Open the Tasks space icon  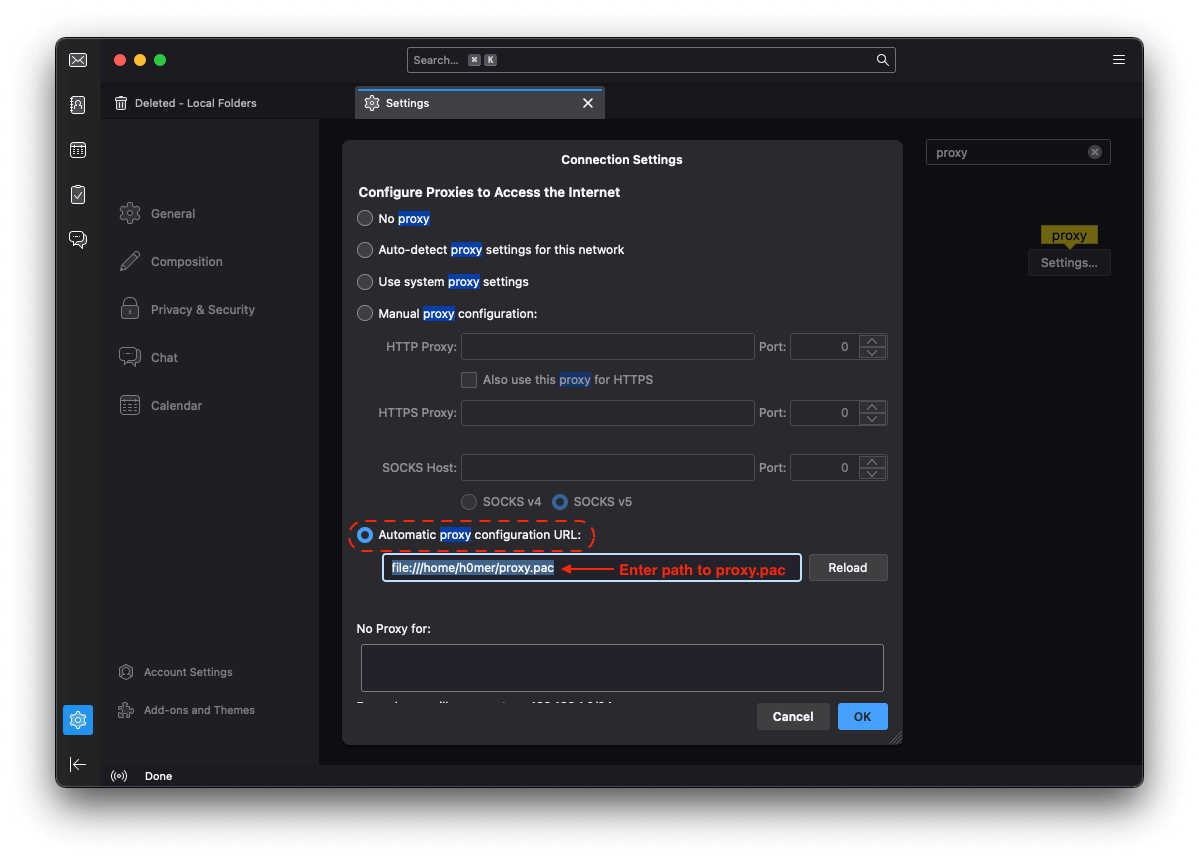[78, 195]
